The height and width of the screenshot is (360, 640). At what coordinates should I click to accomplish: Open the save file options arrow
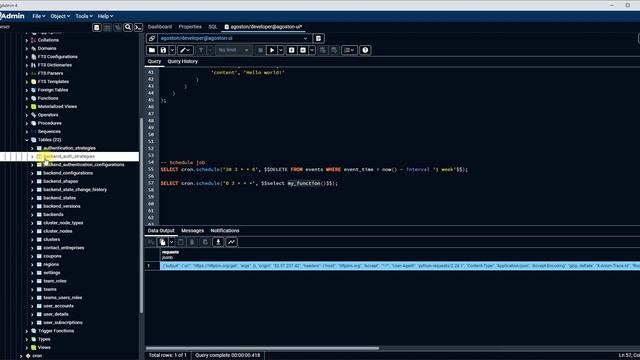tap(172, 50)
